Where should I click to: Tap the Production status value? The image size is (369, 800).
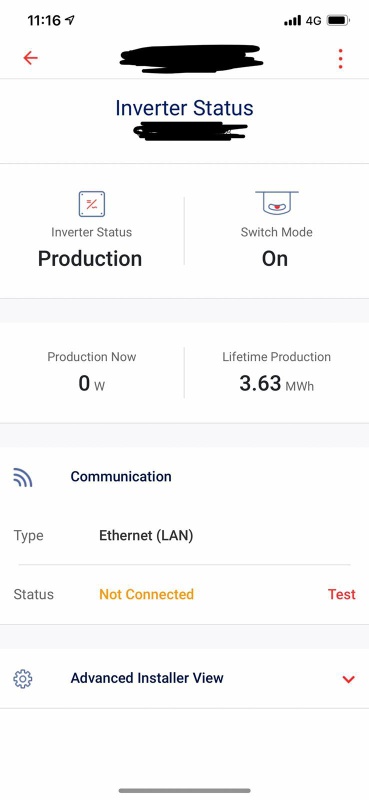pos(90,259)
